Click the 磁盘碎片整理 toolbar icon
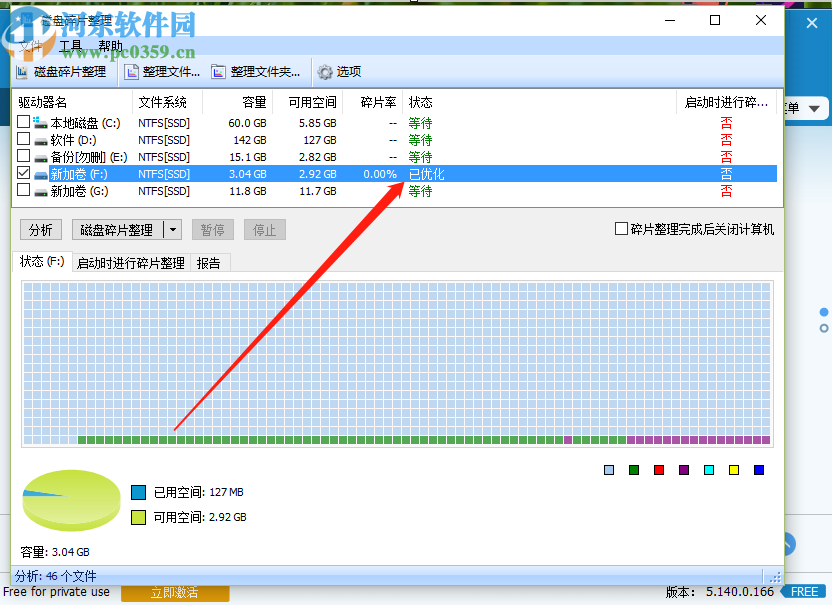This screenshot has height=605, width=832. point(22,72)
